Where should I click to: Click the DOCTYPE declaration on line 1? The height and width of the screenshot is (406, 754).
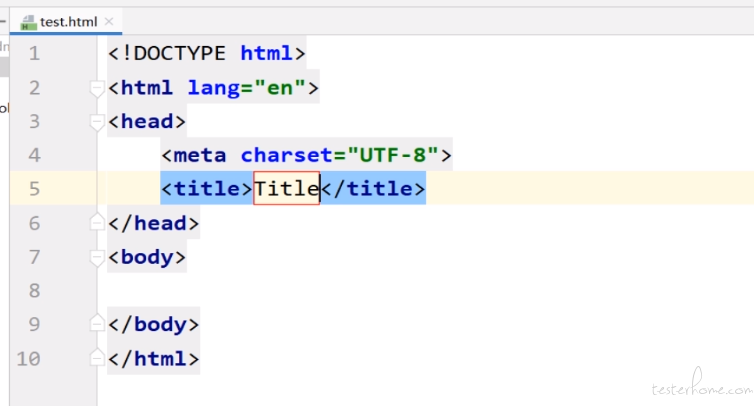(x=207, y=53)
